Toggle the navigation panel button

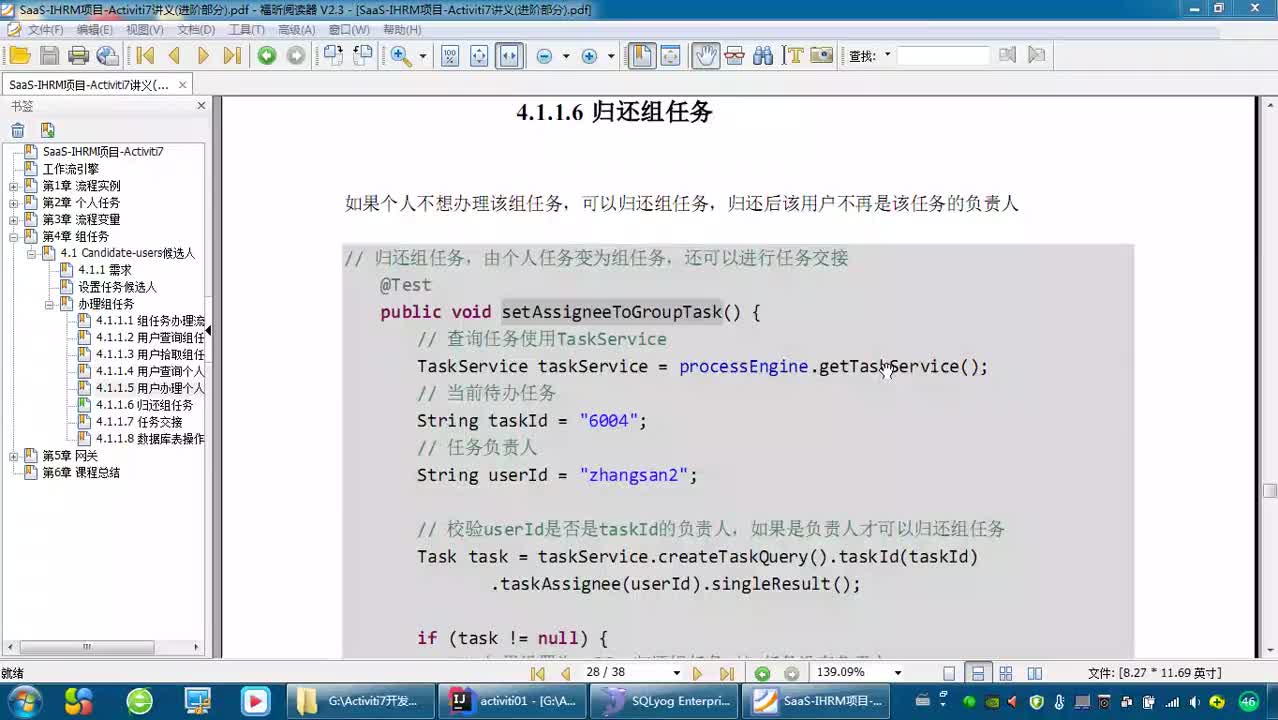[642, 56]
